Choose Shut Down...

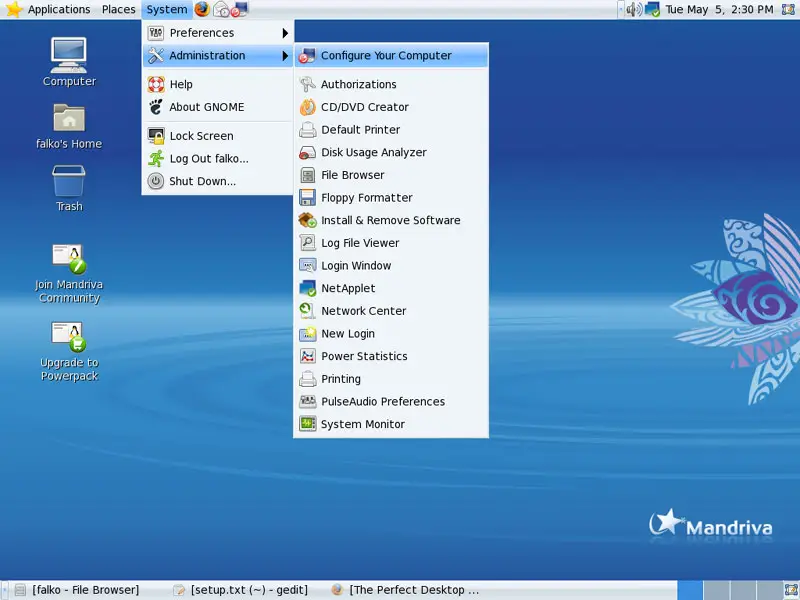(x=218, y=181)
